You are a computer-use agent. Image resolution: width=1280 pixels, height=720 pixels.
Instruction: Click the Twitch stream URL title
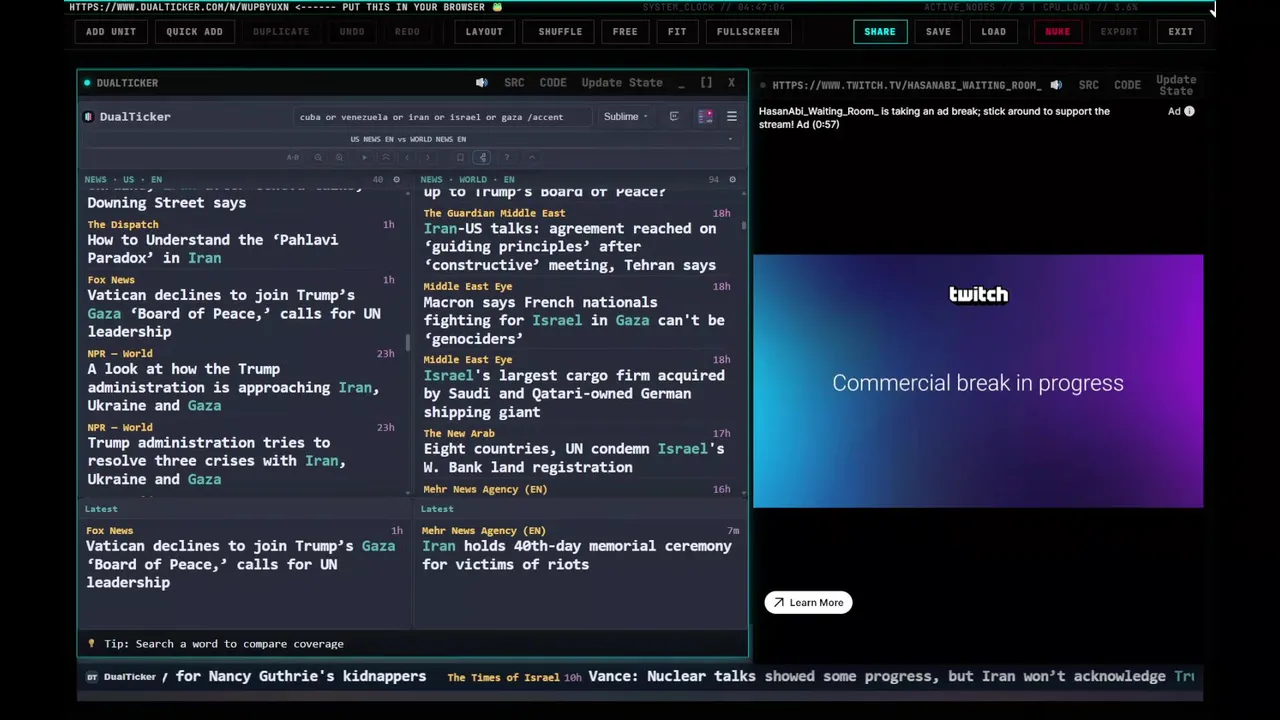click(906, 85)
